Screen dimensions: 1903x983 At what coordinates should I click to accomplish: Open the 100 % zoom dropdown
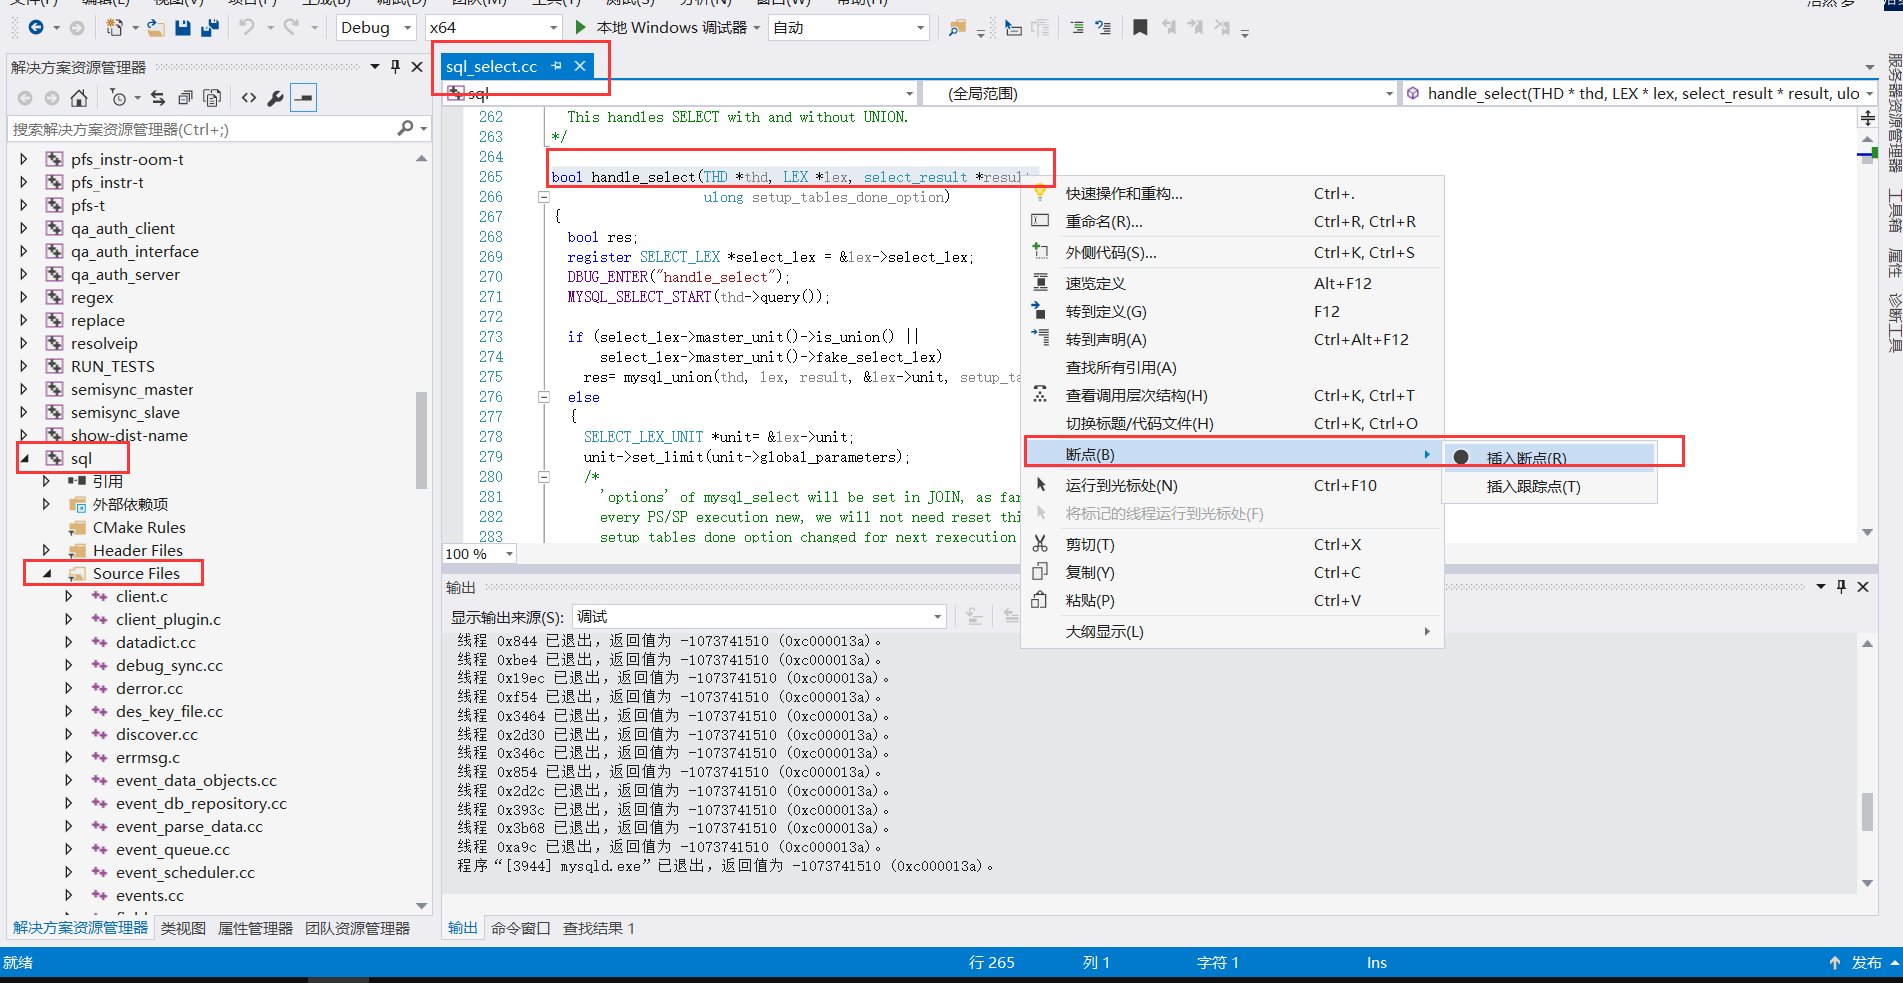479,554
